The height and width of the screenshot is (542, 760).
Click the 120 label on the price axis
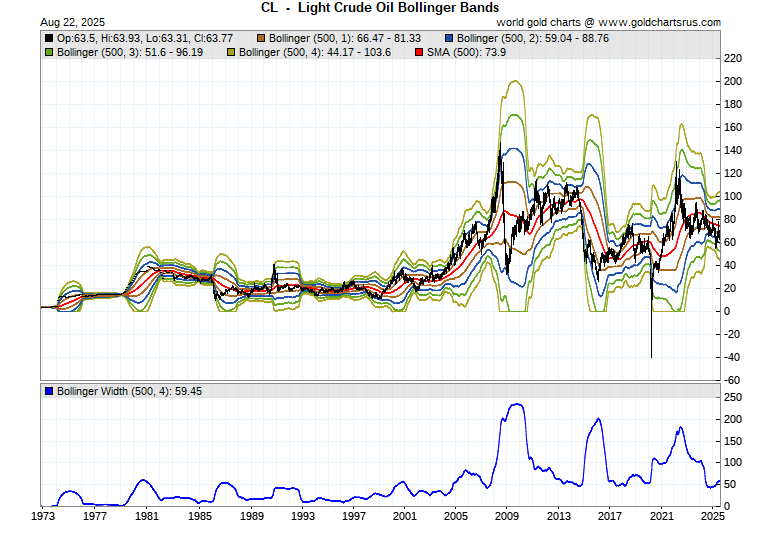click(732, 173)
